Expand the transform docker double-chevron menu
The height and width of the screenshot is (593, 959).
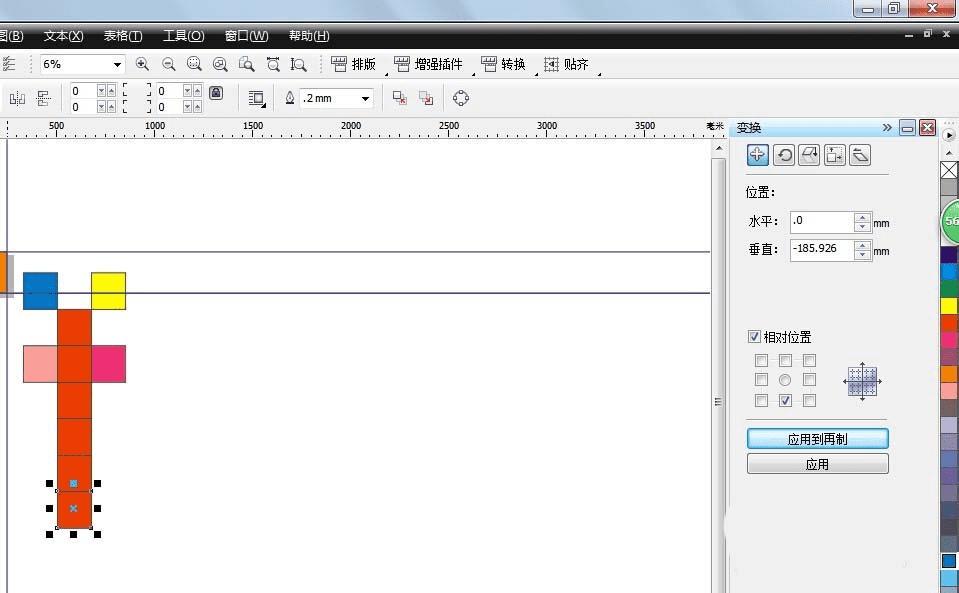[887, 127]
